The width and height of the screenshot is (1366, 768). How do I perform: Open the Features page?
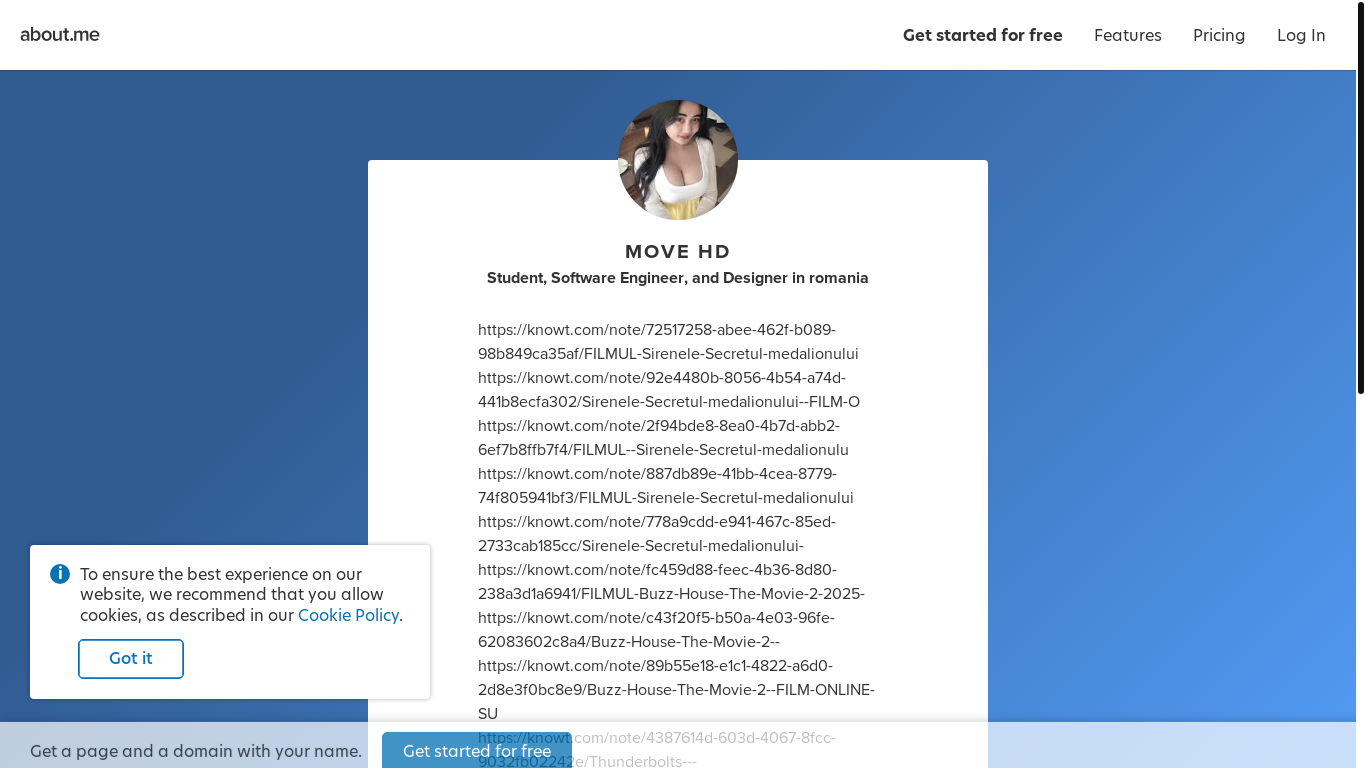[x=1127, y=35]
